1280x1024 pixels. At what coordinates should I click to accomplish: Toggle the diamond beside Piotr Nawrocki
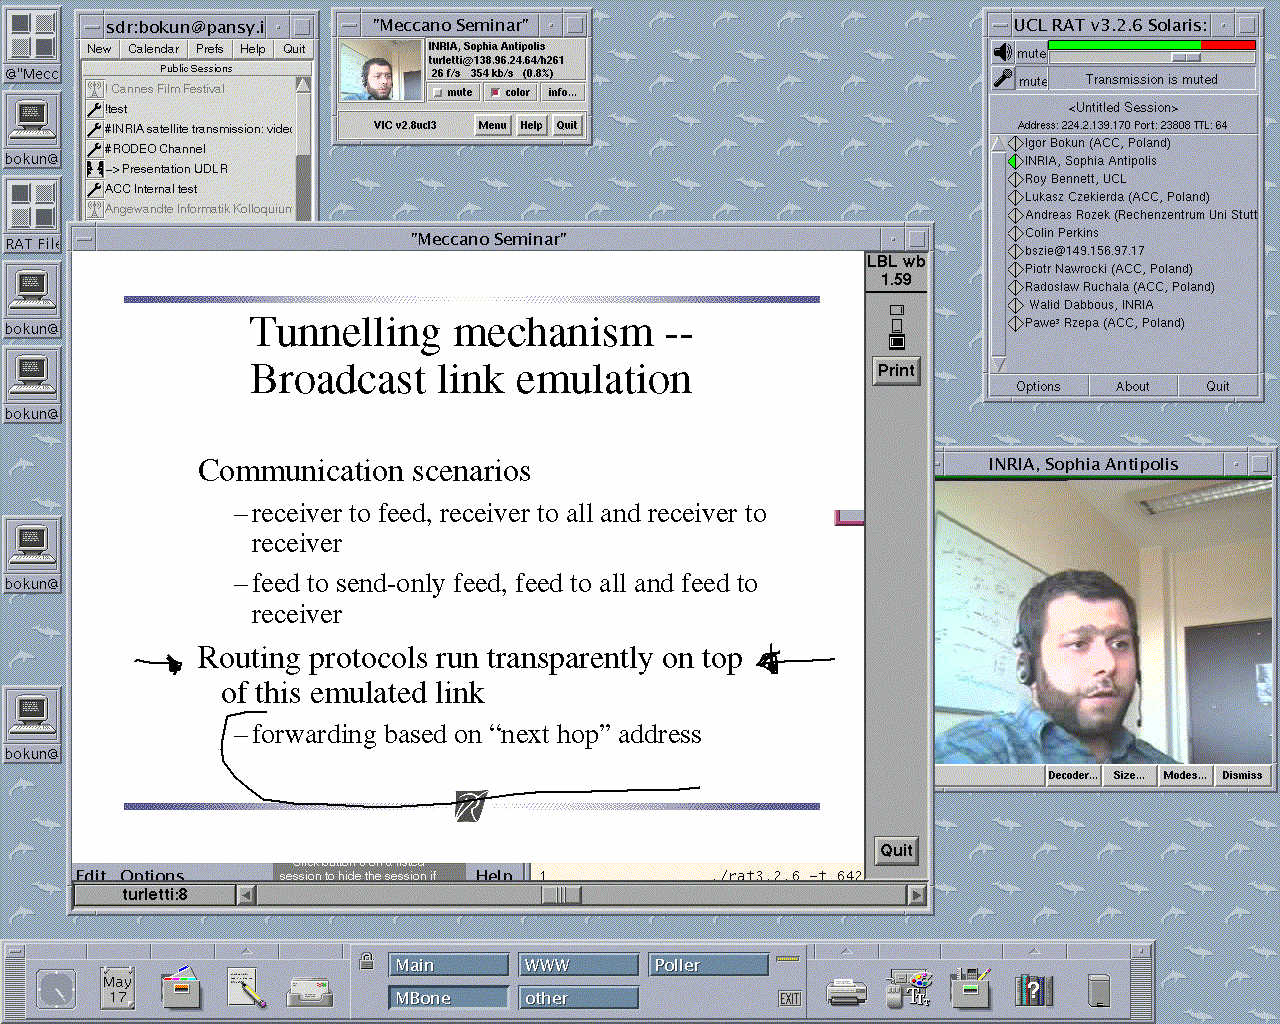coord(1015,269)
